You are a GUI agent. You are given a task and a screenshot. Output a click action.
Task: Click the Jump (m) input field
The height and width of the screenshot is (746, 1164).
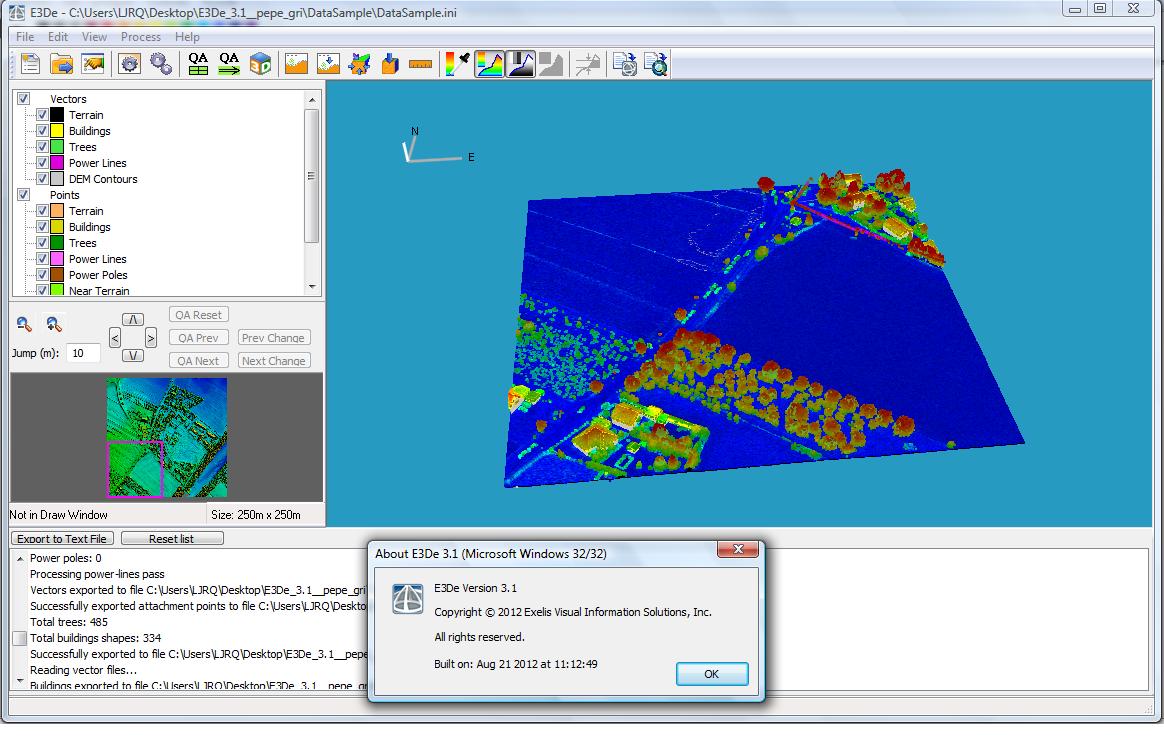tap(83, 353)
